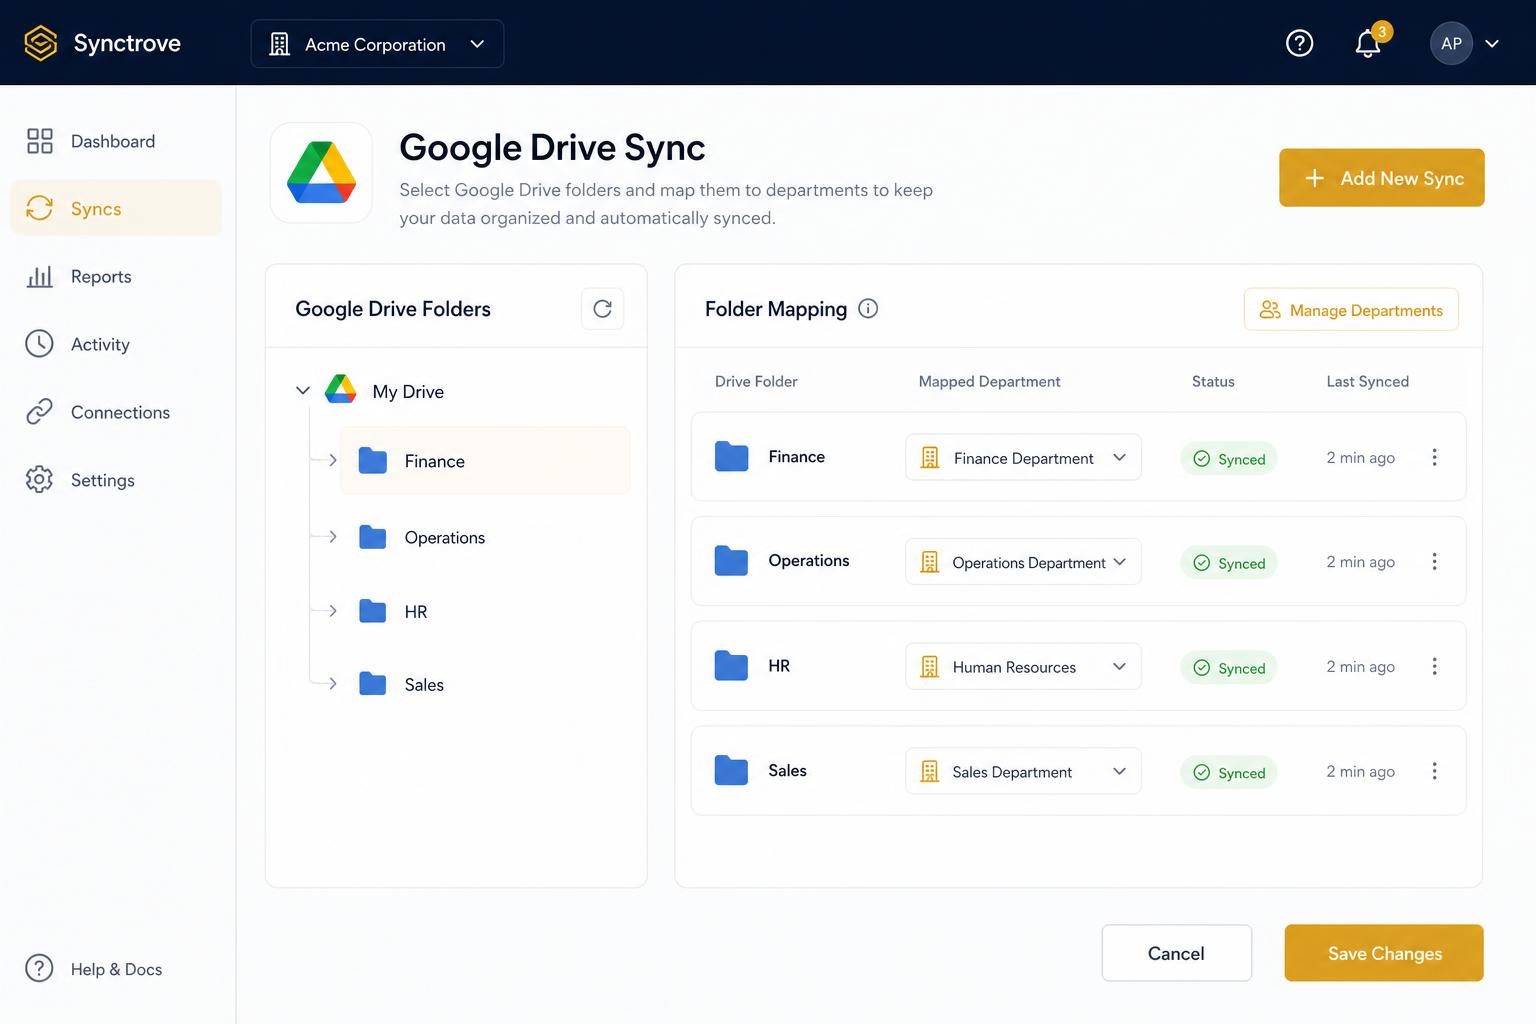Expand the HR folder in tree
Screen dimensions: 1536x1024
333,611
